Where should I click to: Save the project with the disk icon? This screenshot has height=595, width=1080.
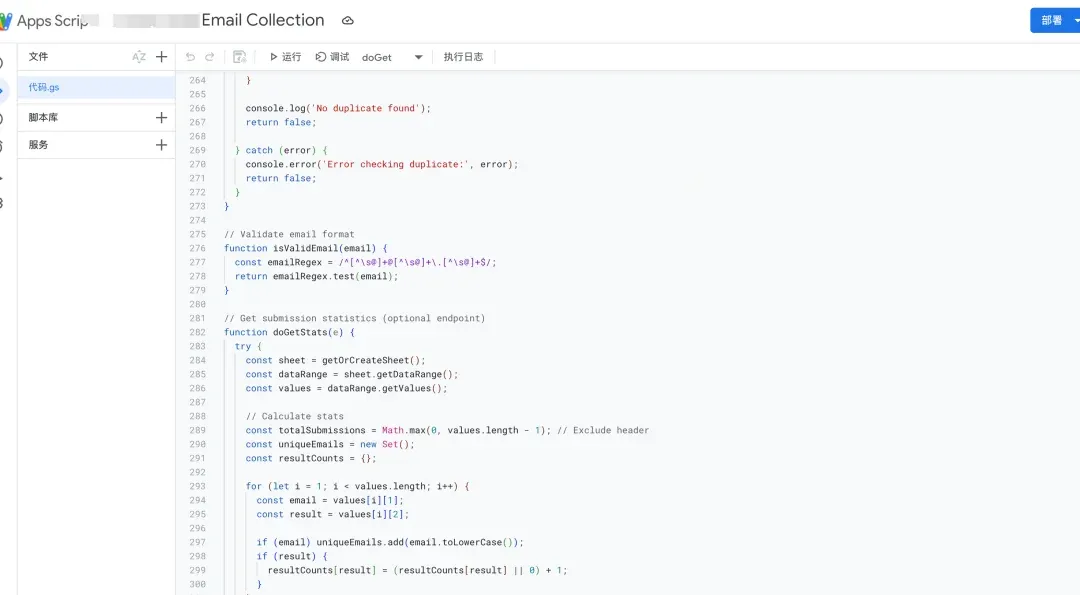tap(240, 57)
